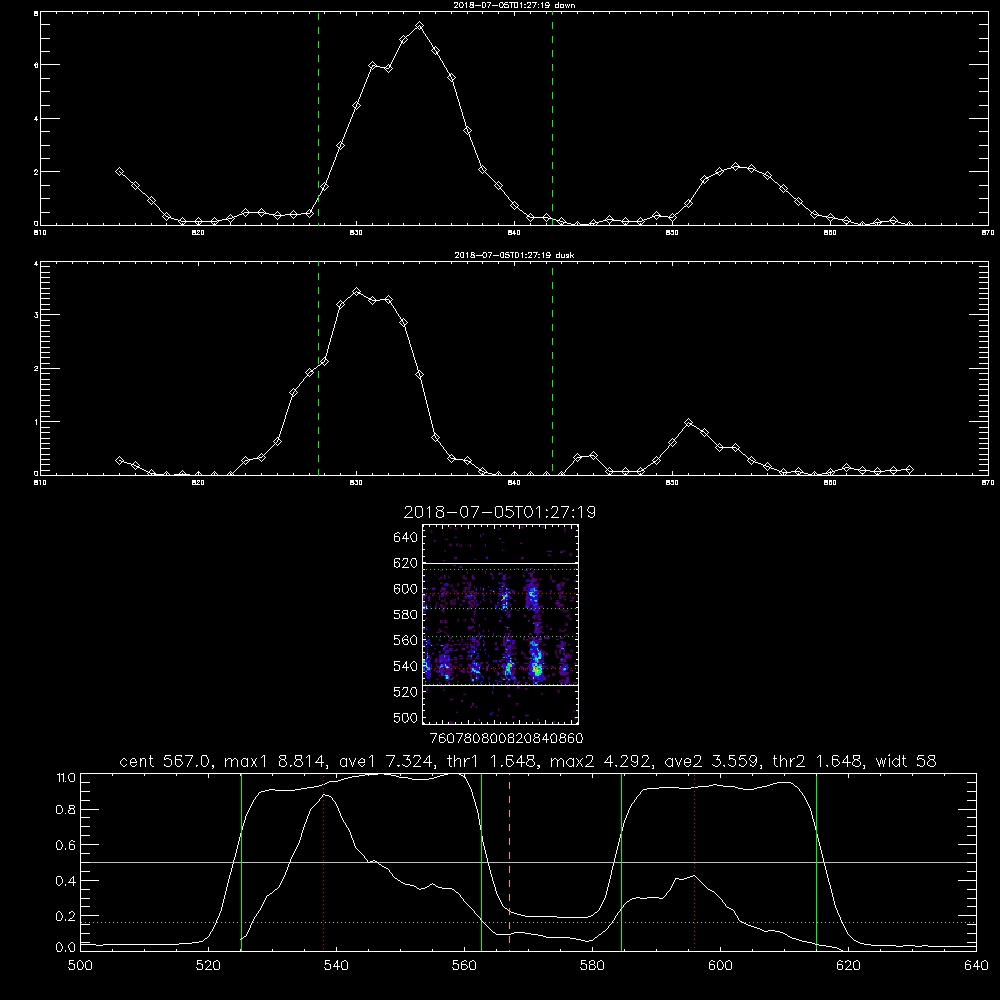The width and height of the screenshot is (1000, 1000).
Task: Click the 'ave2 3.559' value
Action: click(712, 761)
